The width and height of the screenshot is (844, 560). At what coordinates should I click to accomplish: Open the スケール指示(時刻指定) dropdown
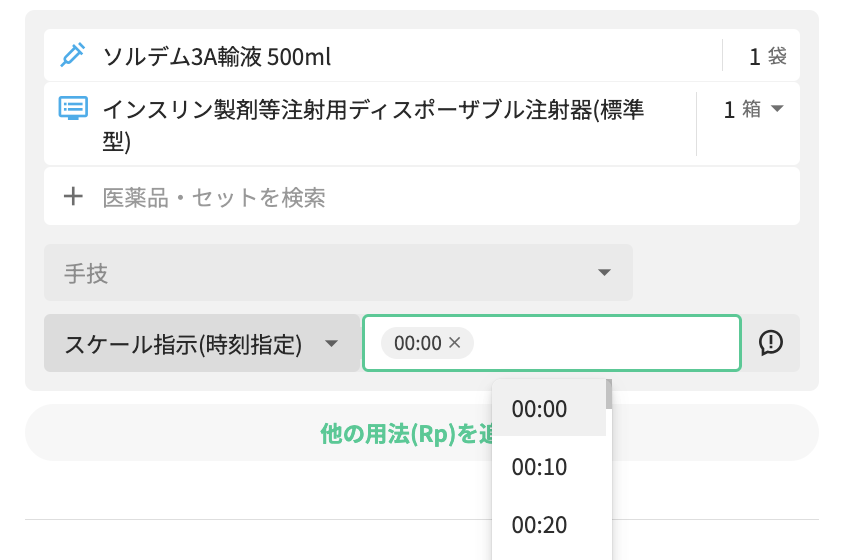click(x=331, y=344)
